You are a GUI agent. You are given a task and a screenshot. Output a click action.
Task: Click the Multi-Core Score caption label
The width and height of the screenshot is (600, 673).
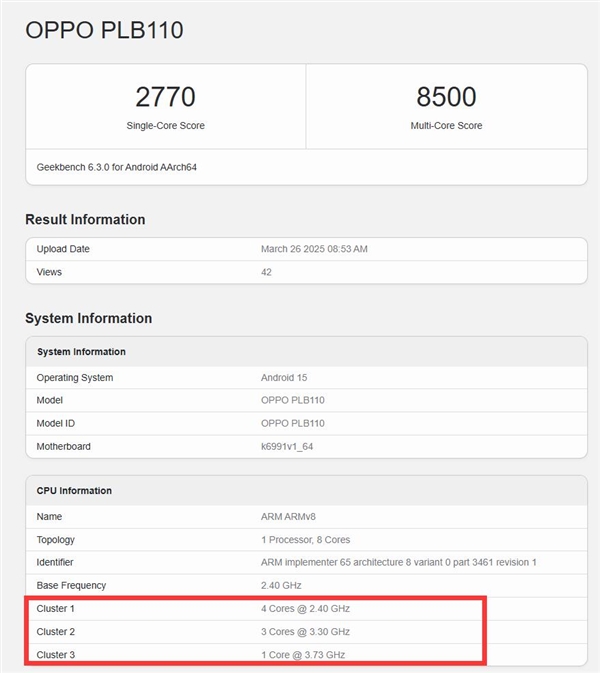(x=446, y=126)
